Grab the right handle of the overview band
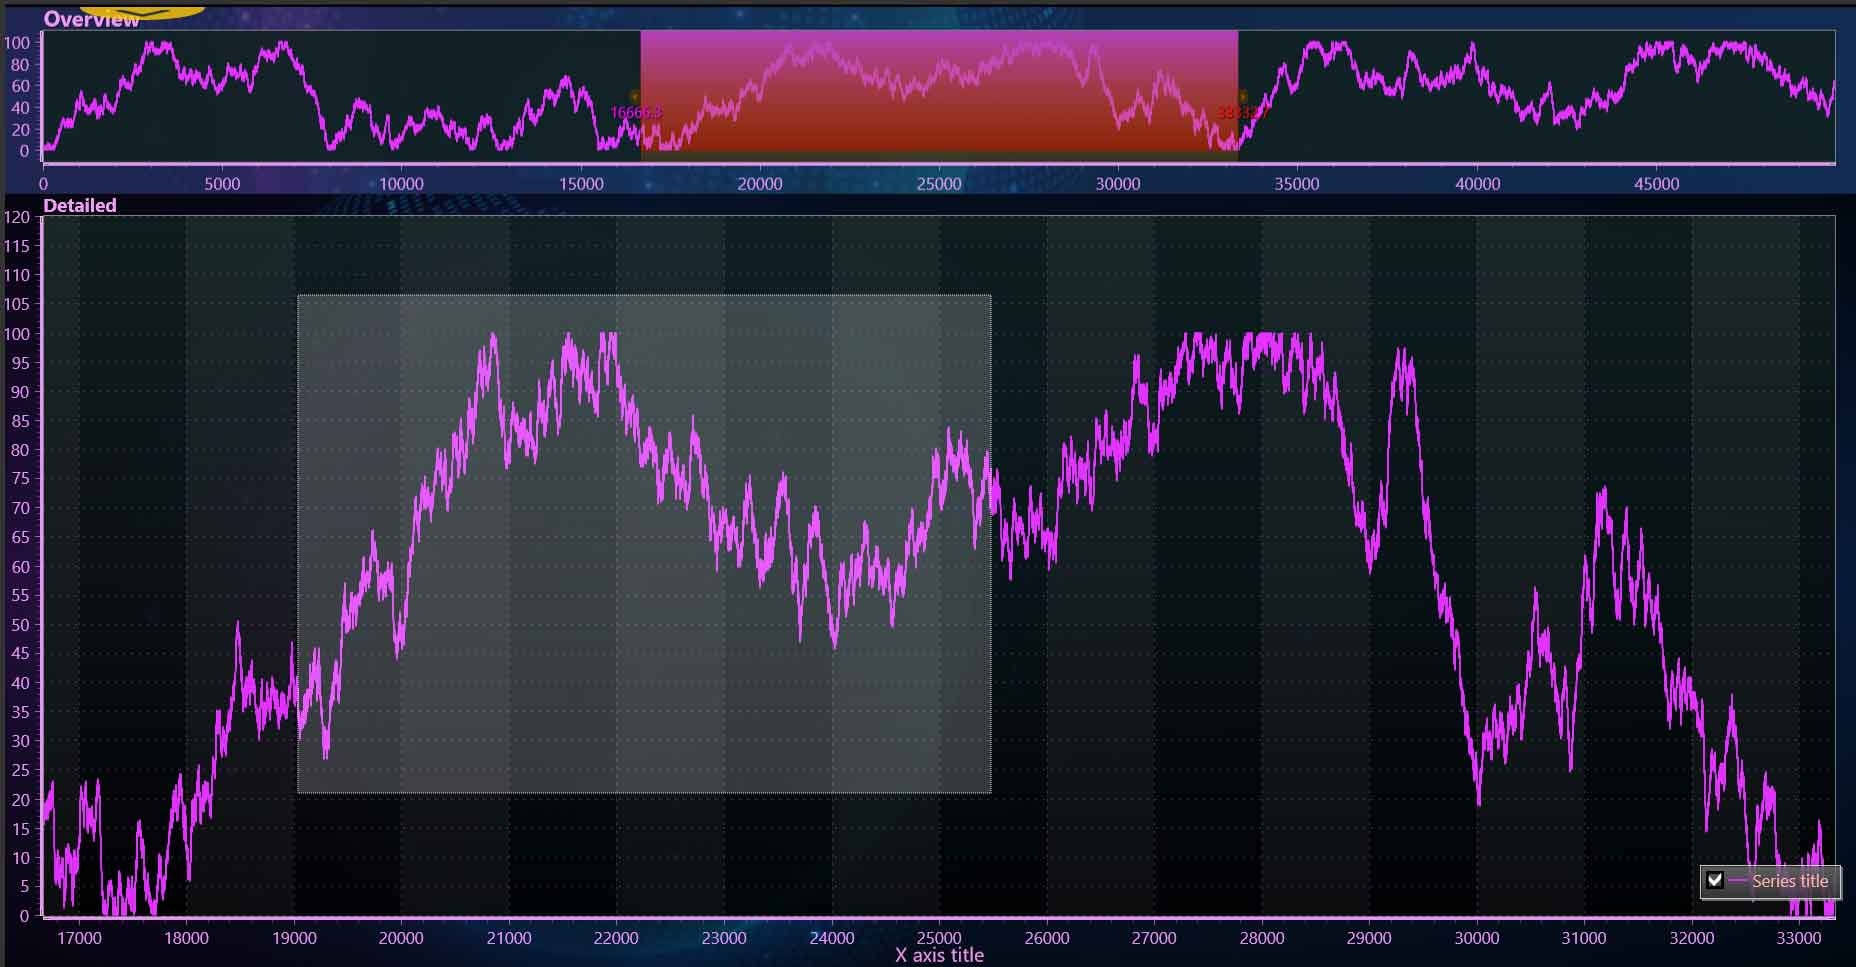The image size is (1856, 967). tap(1242, 97)
